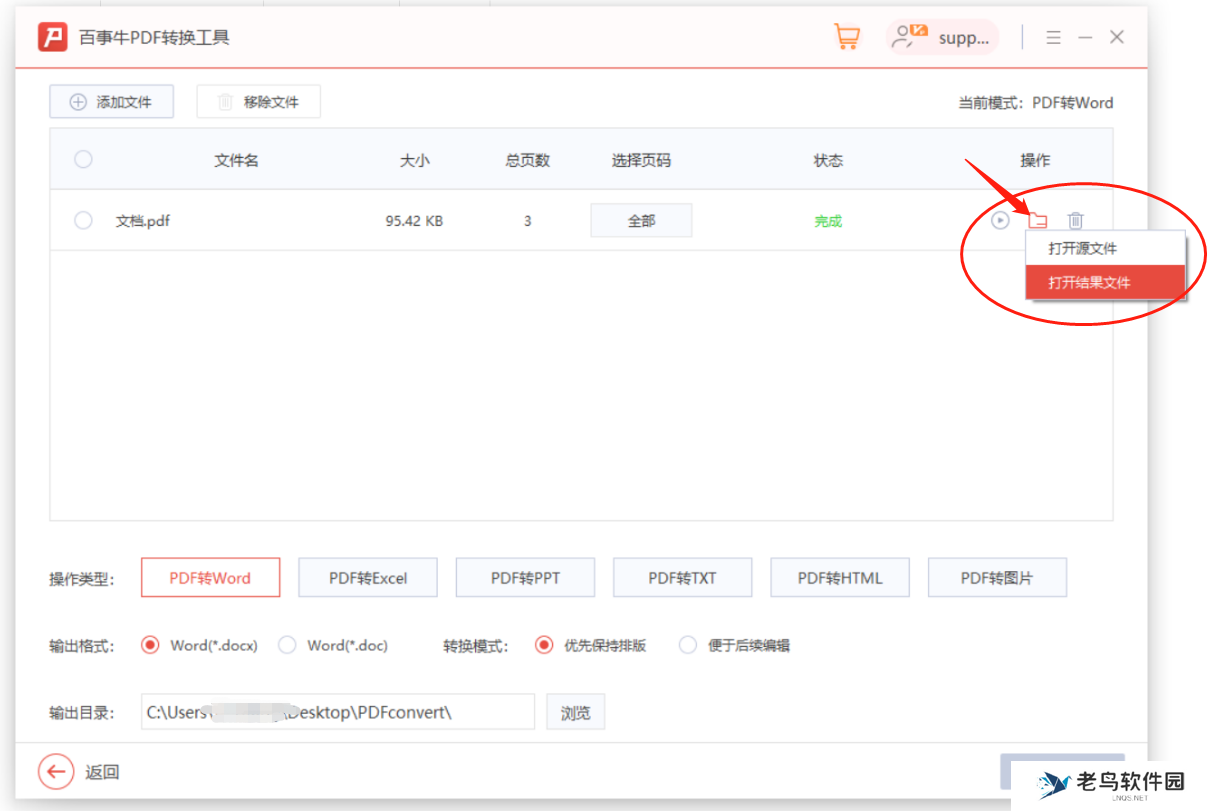Toggle the select-all checkbox in table header
1211x811 pixels.
(x=83, y=159)
